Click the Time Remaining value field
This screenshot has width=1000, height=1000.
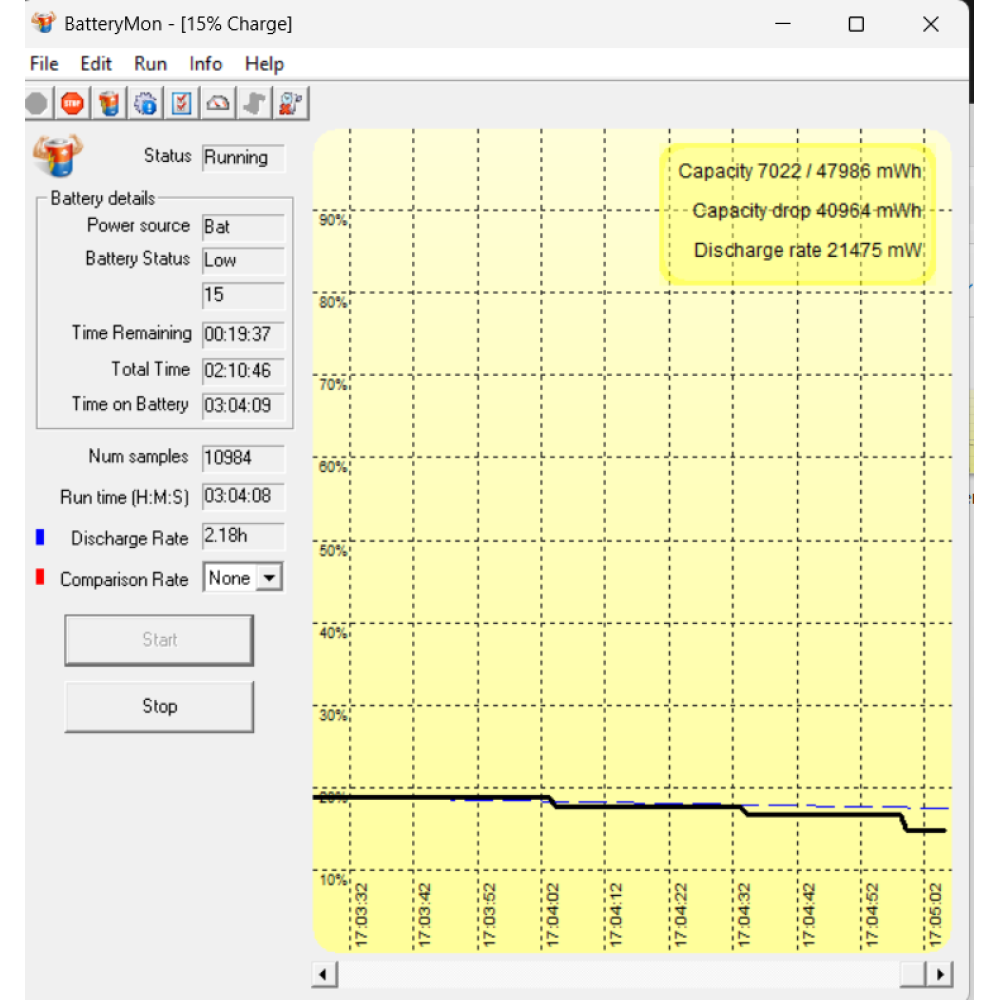(x=243, y=334)
